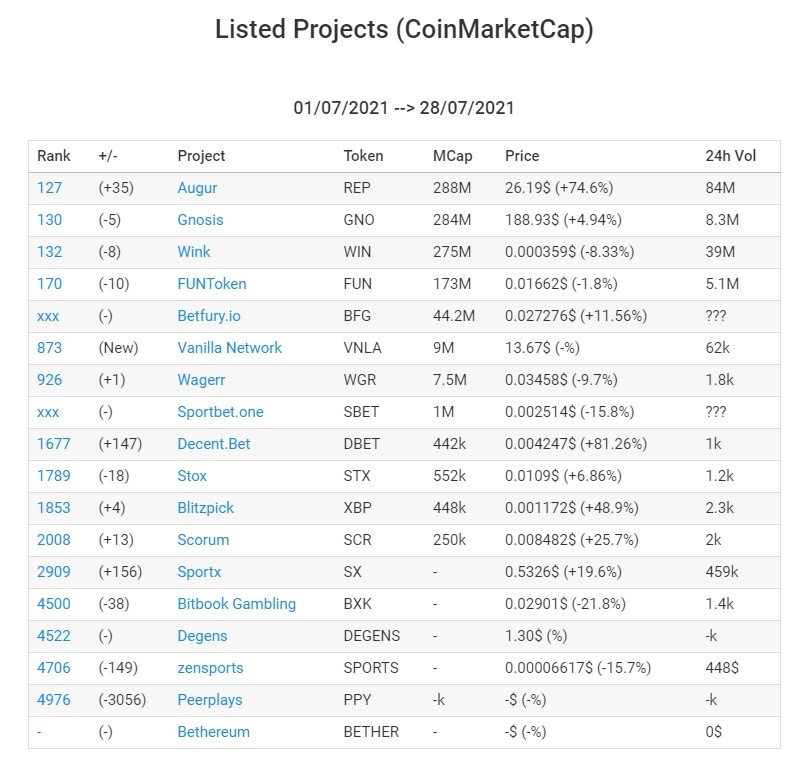Screen dimensions: 811x764
Task: Open the Peerplays project link
Action: (x=209, y=700)
